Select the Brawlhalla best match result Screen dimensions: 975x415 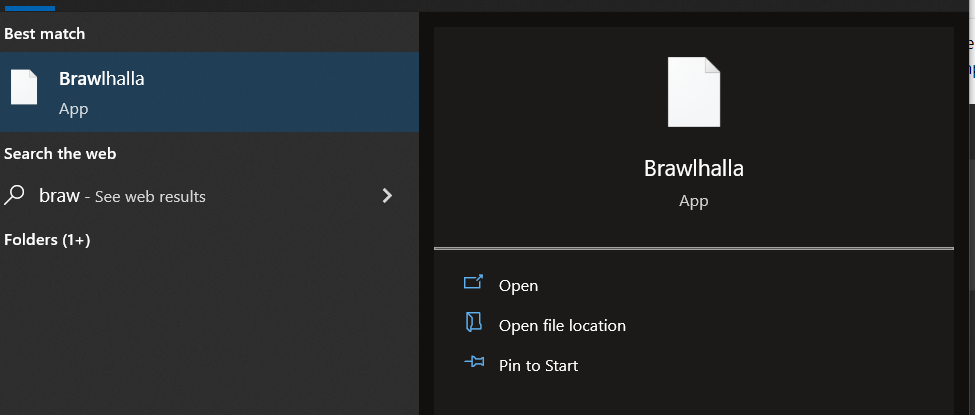(209, 92)
